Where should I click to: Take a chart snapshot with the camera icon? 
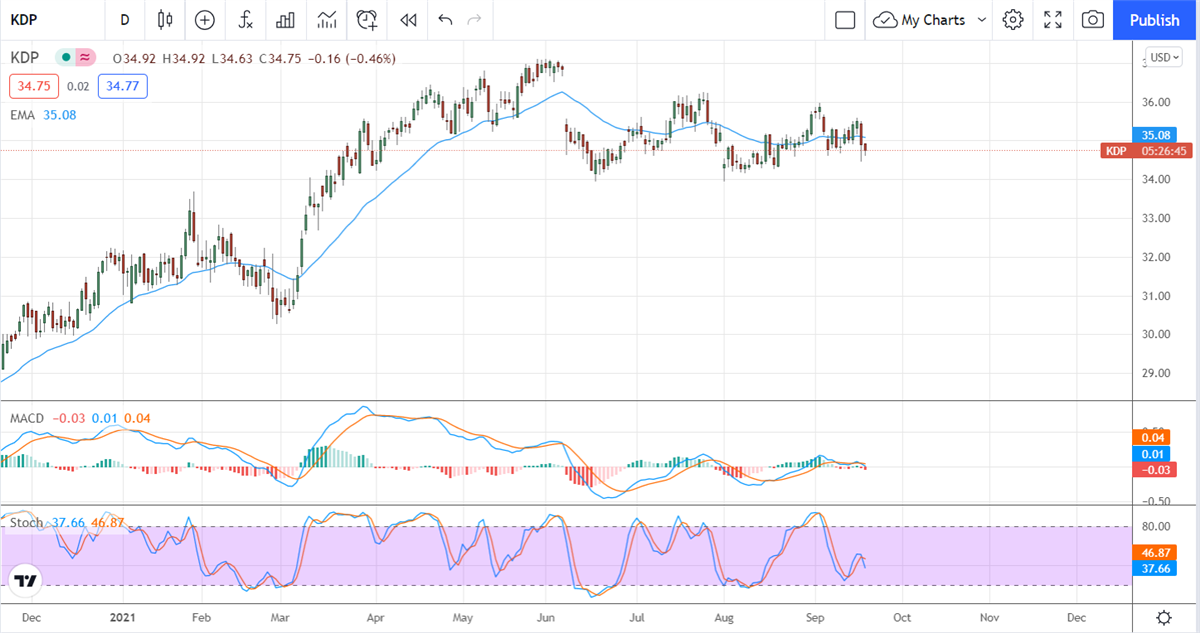point(1093,20)
